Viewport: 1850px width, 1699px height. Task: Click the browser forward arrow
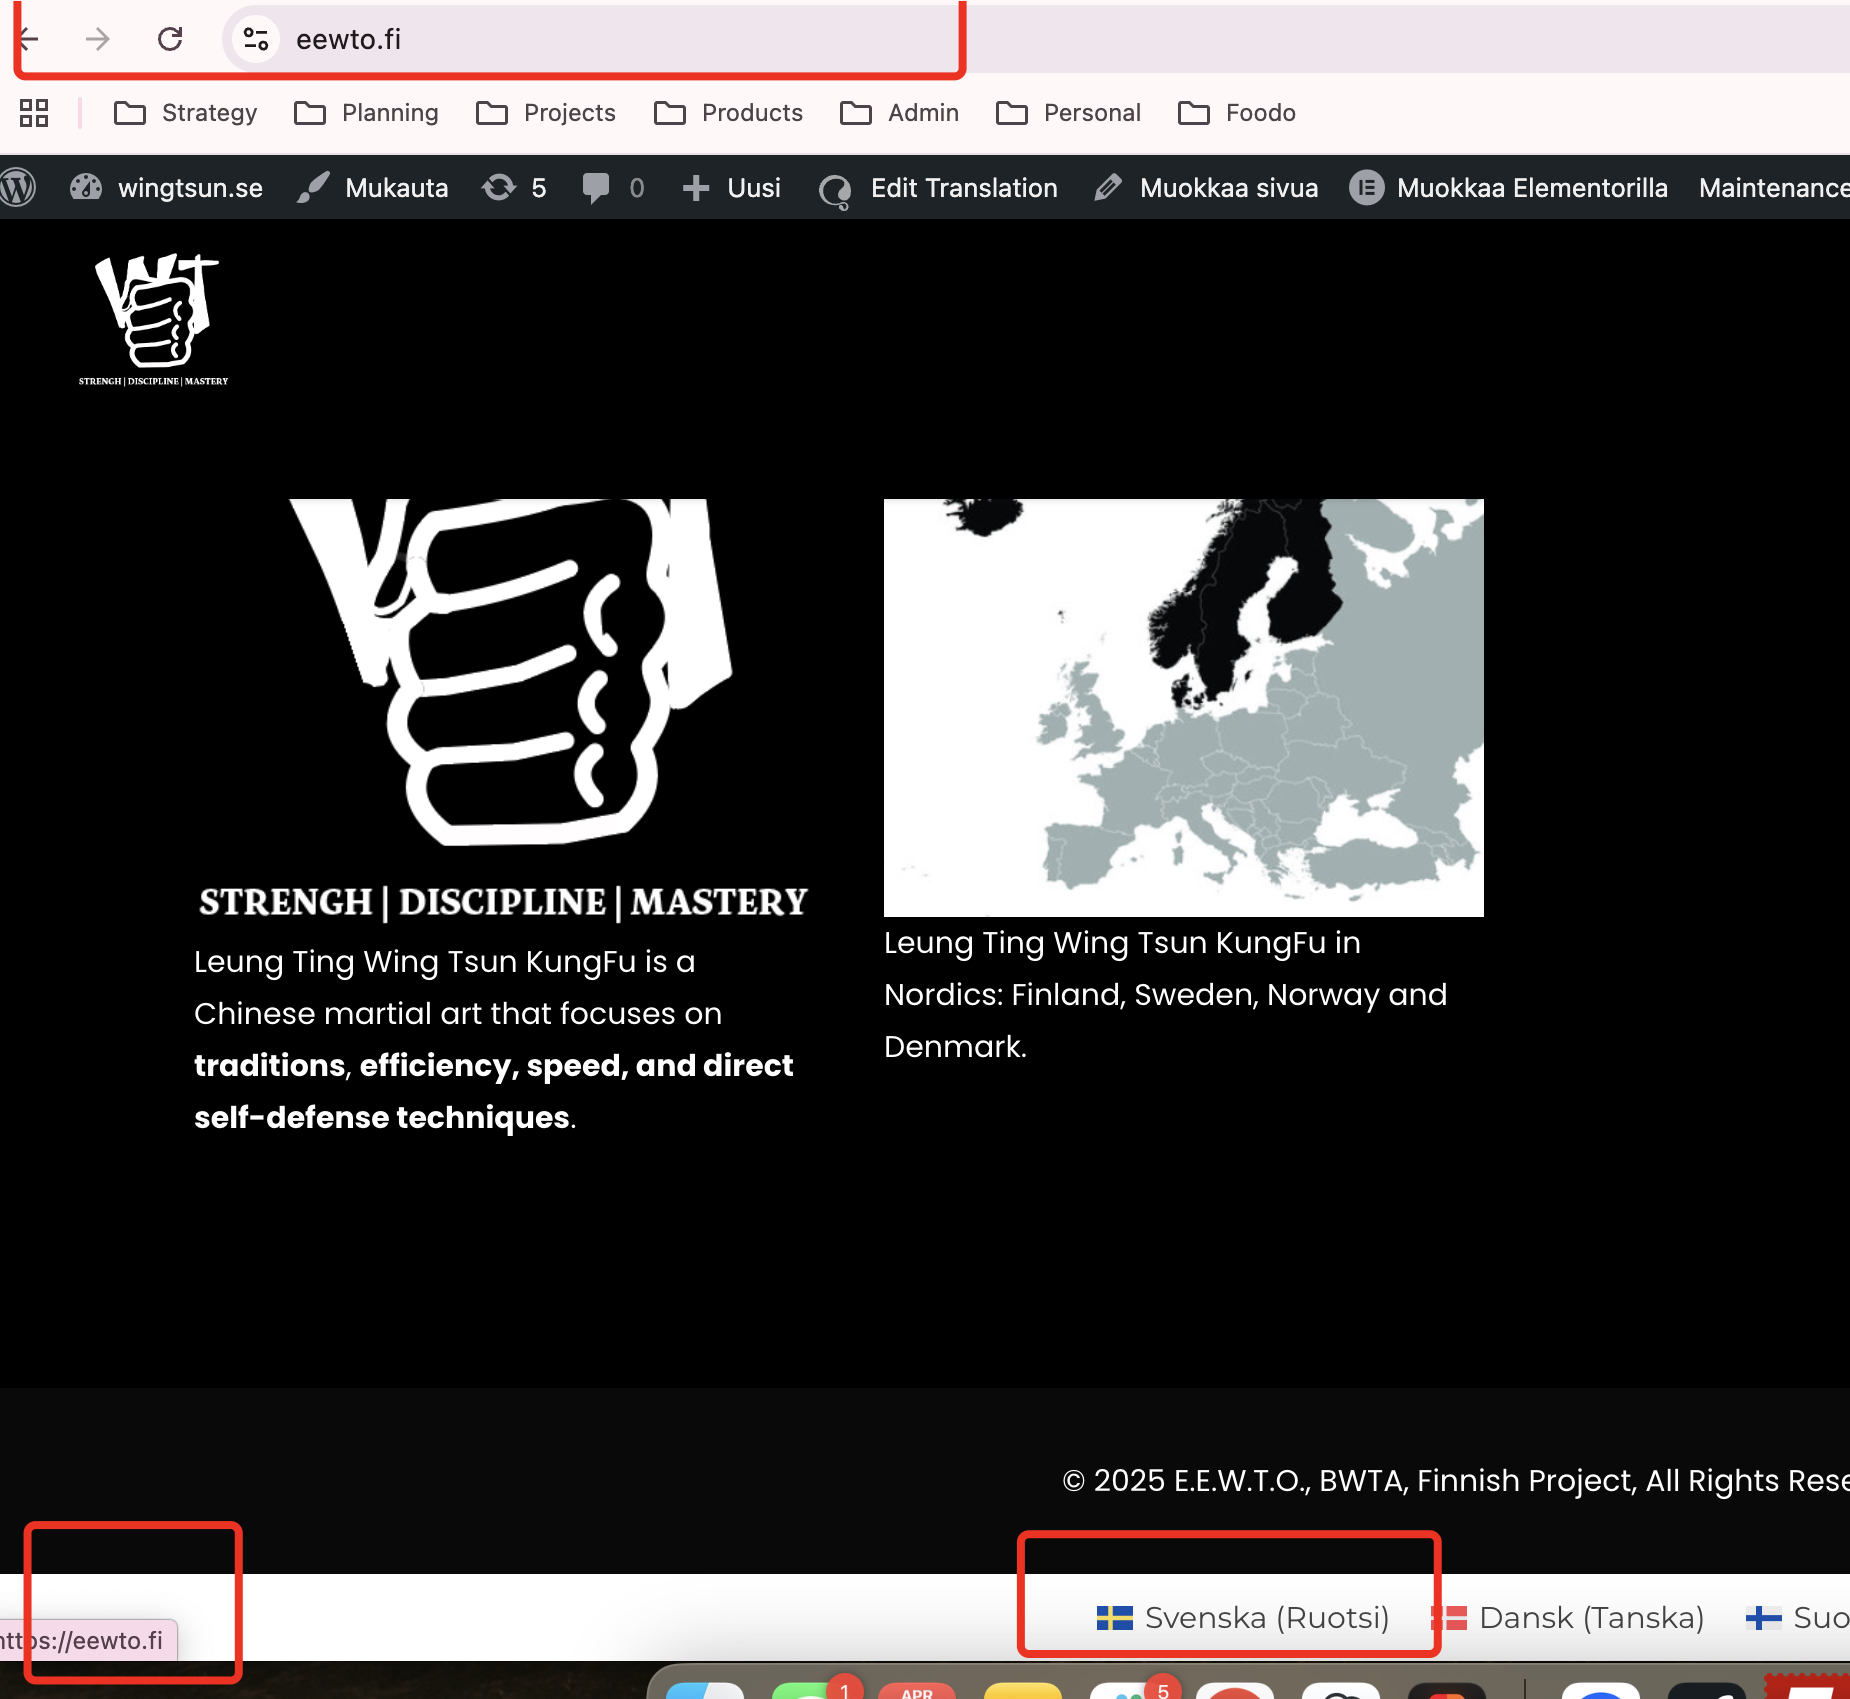click(97, 39)
